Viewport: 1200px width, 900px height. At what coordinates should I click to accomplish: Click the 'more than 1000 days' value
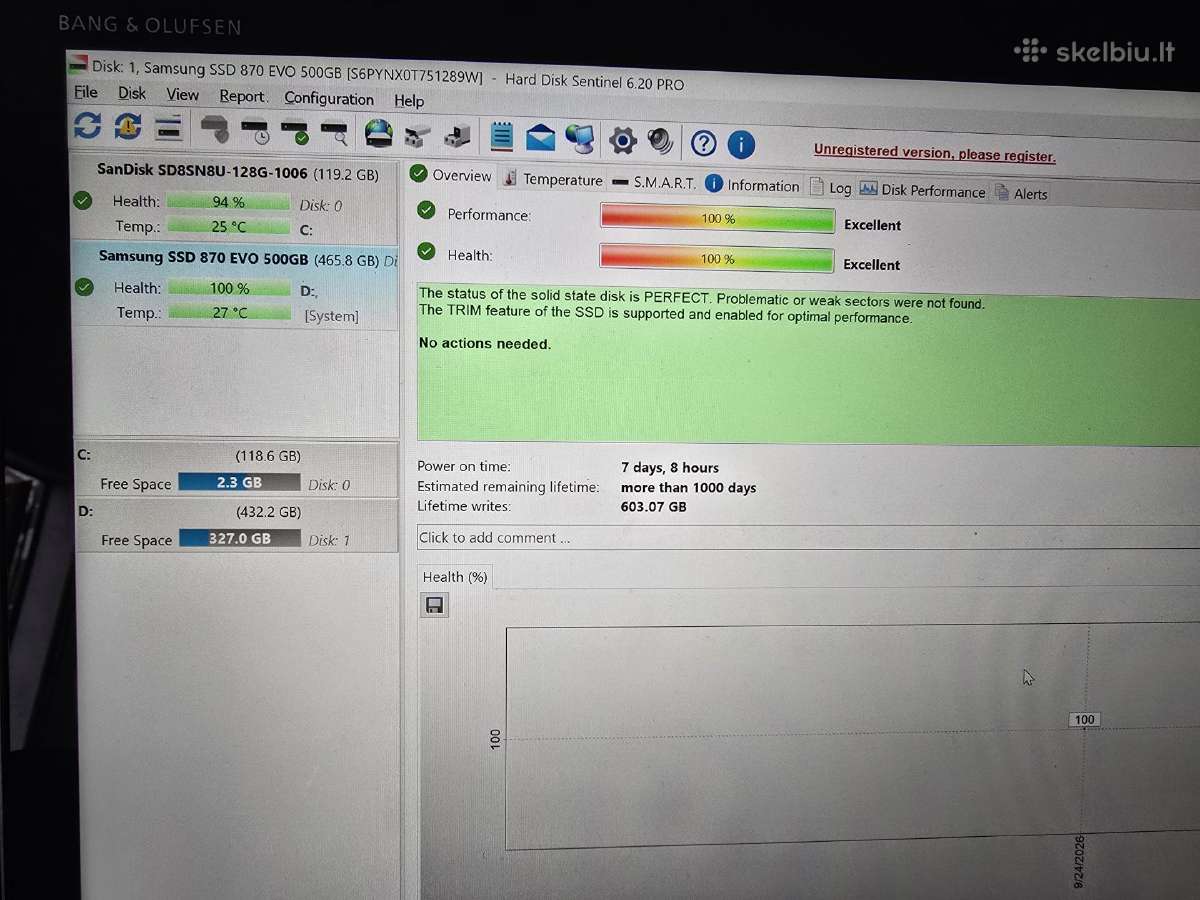pyautogui.click(x=688, y=488)
